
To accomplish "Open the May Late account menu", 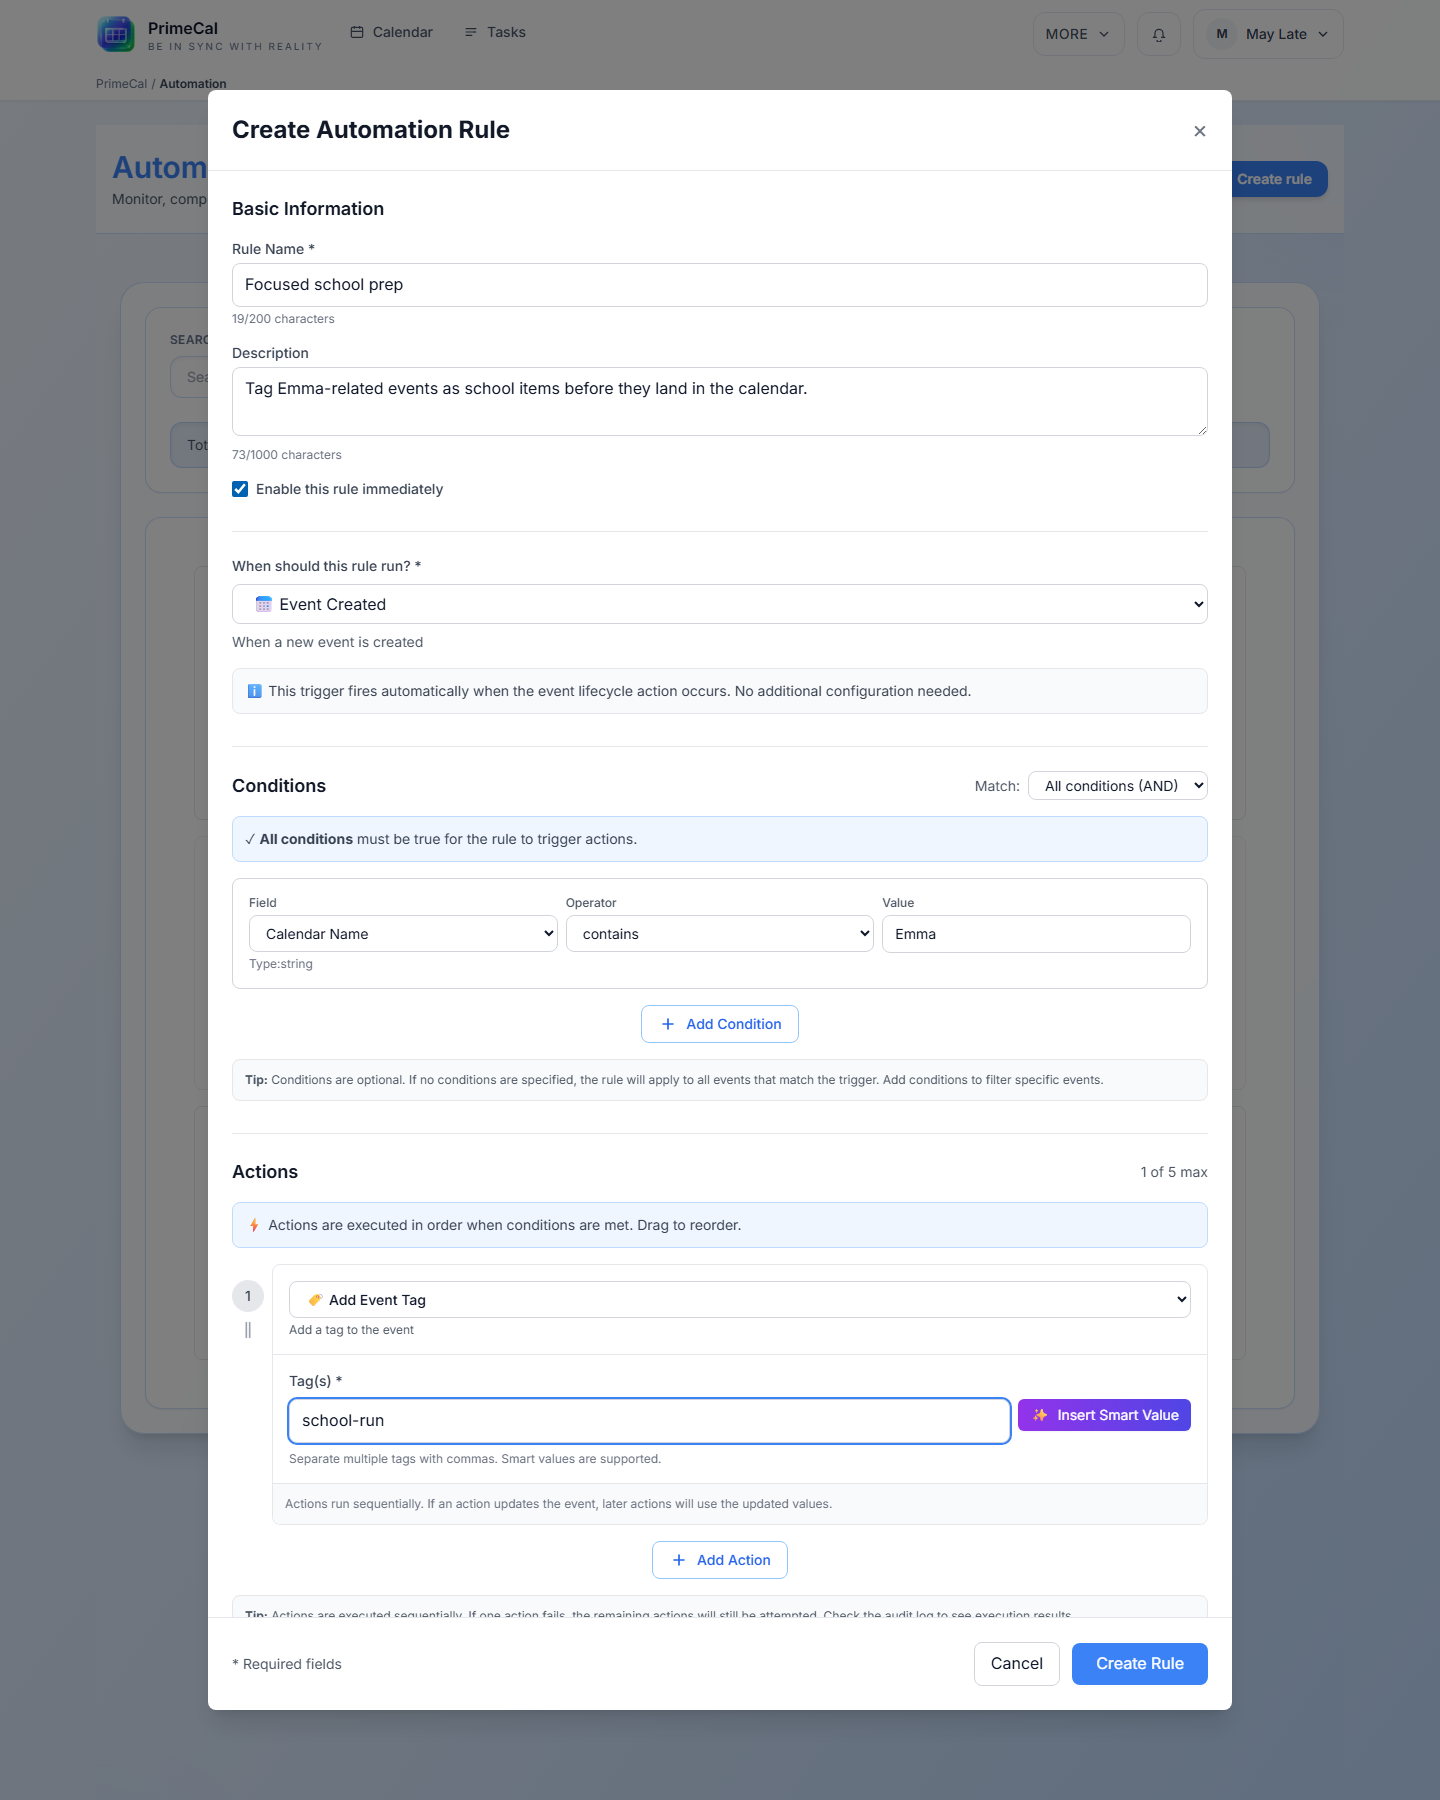I will 1268,33.
